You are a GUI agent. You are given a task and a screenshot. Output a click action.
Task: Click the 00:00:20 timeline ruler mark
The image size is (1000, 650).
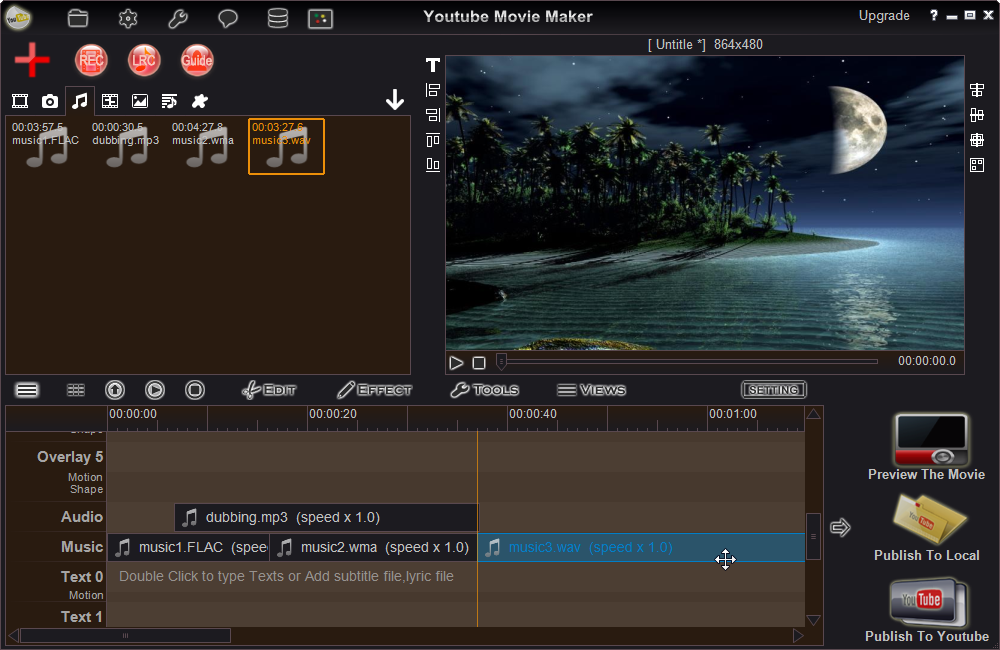tap(332, 414)
